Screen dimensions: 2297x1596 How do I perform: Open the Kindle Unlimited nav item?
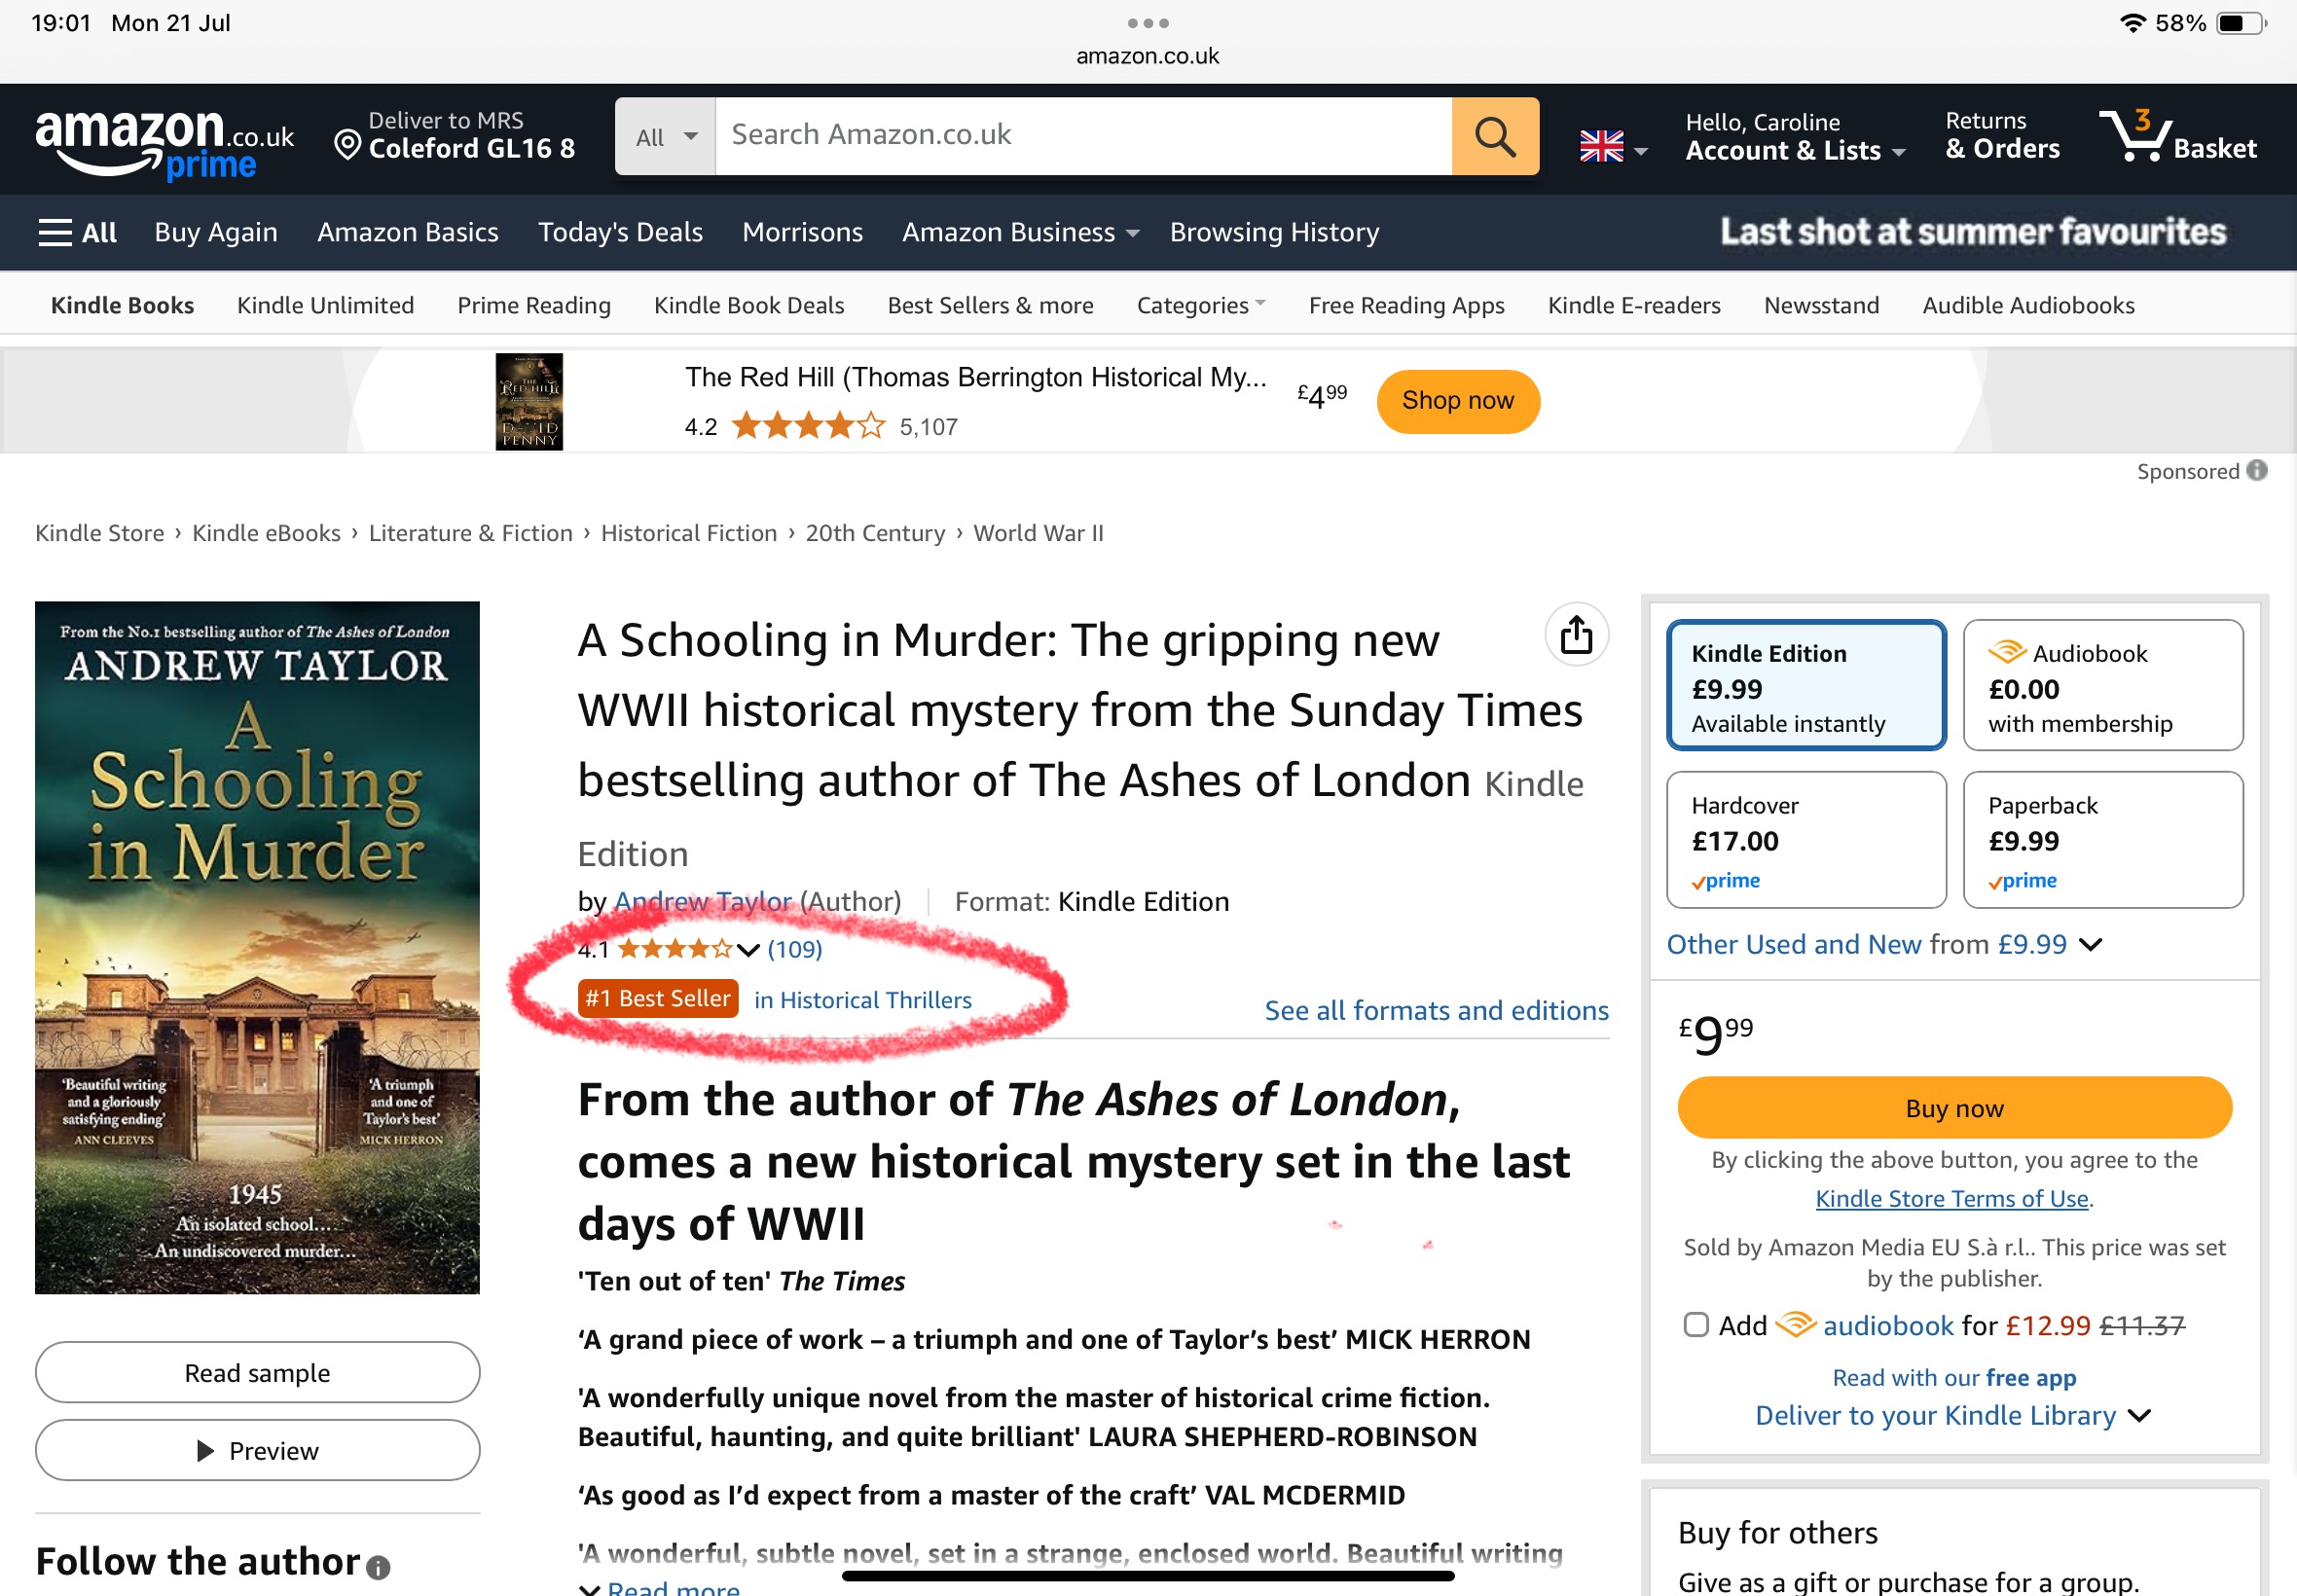click(325, 305)
